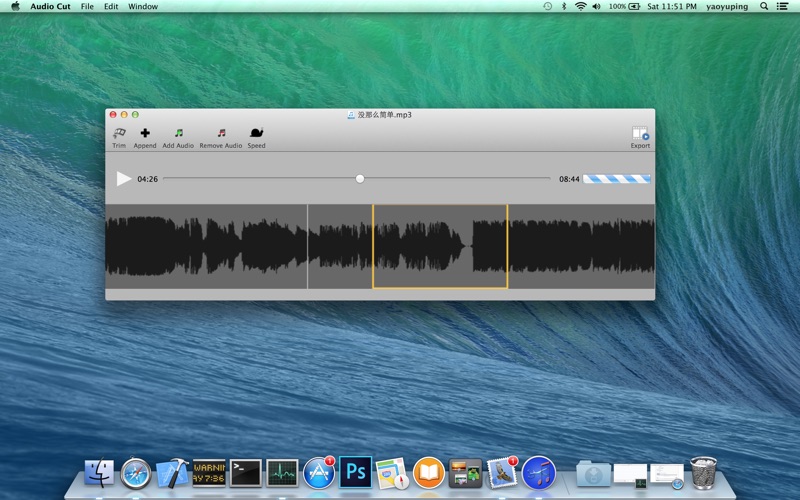Open the Trash in the Dock
This screenshot has width=800, height=500.
[703, 472]
